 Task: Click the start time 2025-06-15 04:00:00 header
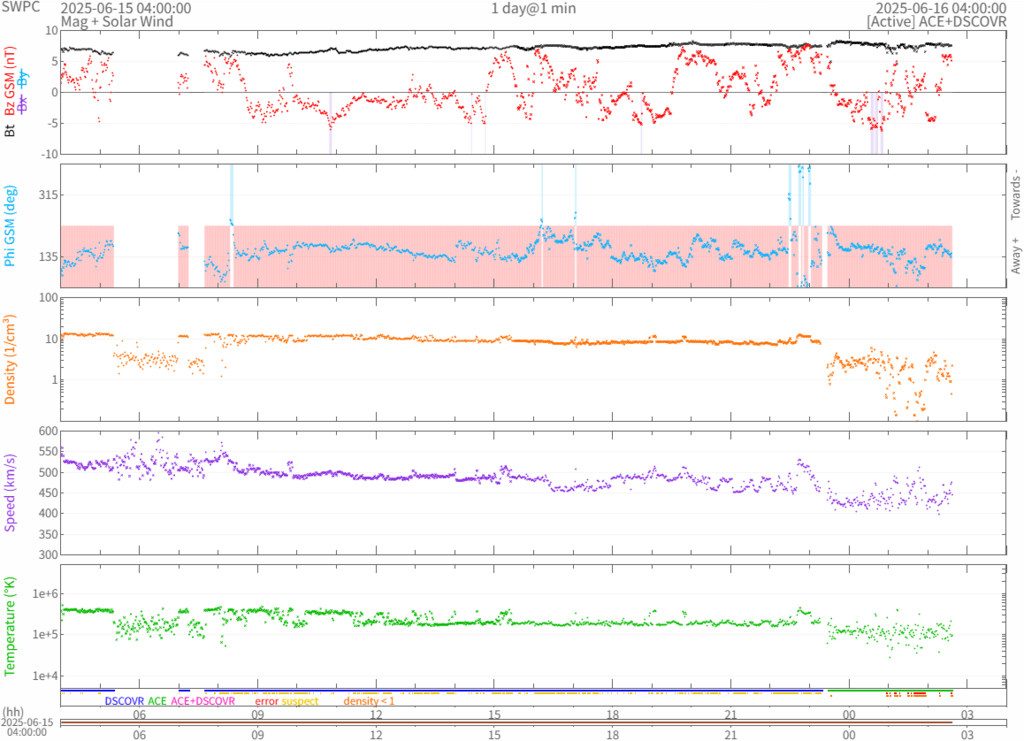(126, 8)
